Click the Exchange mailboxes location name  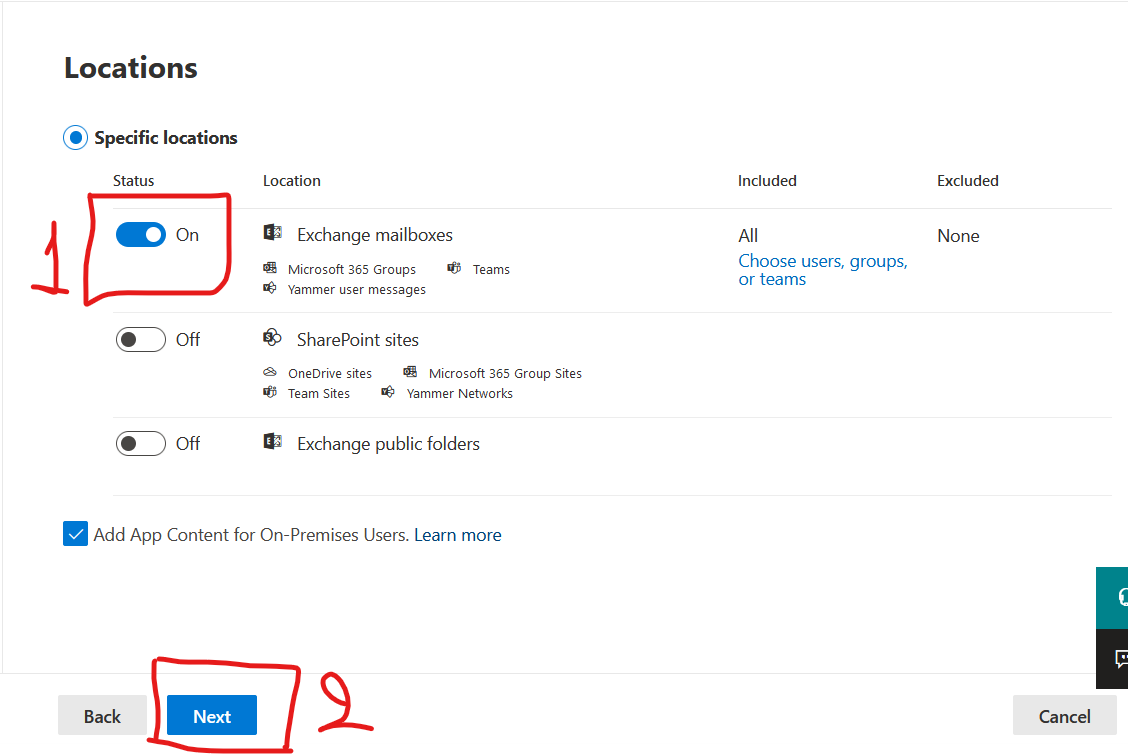375,235
